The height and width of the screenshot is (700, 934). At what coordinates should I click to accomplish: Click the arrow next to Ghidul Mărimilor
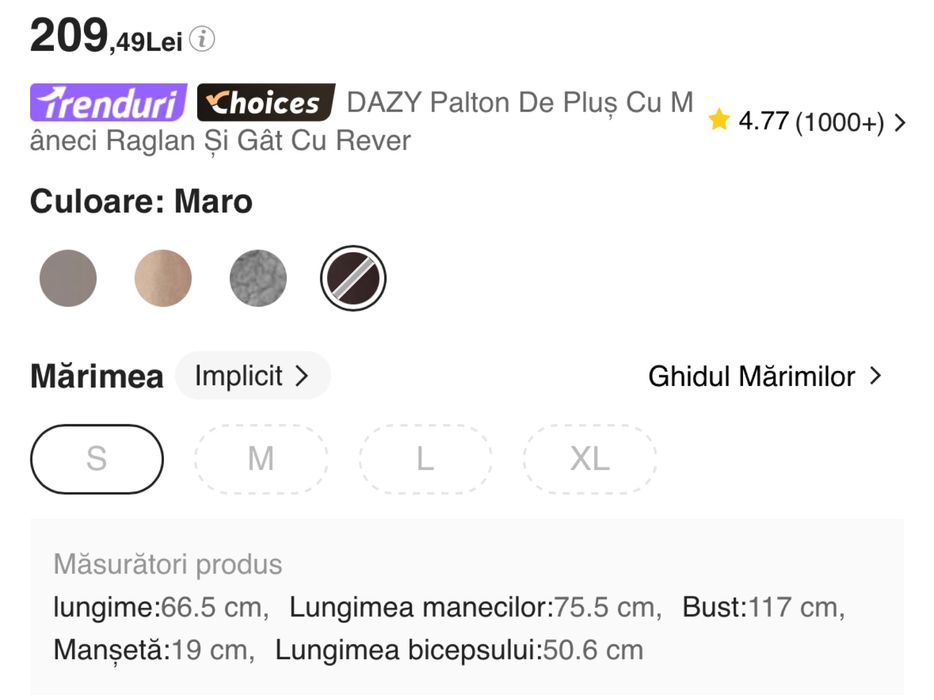876,376
